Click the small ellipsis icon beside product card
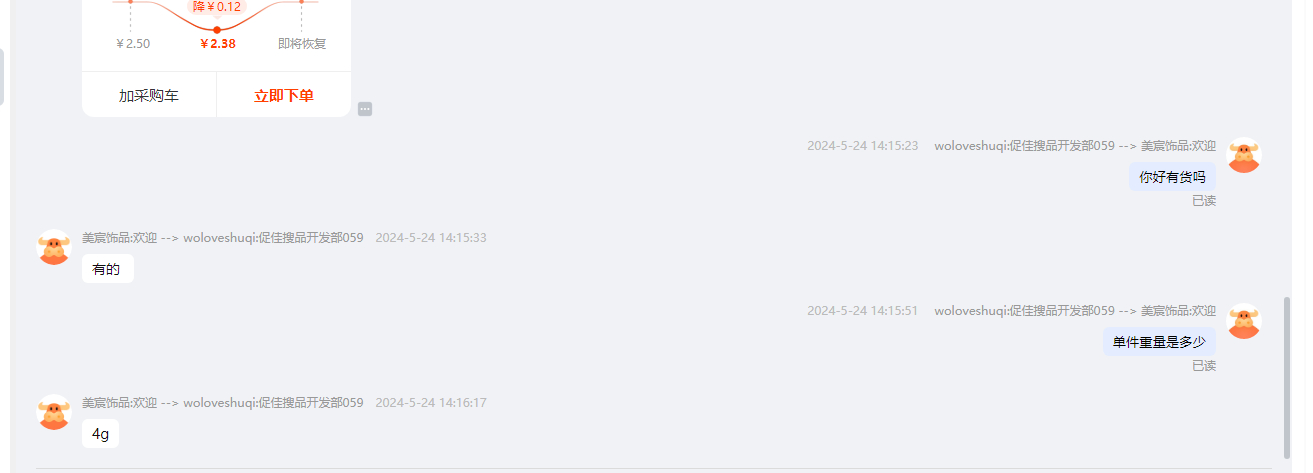The height and width of the screenshot is (473, 1313). pos(365,109)
